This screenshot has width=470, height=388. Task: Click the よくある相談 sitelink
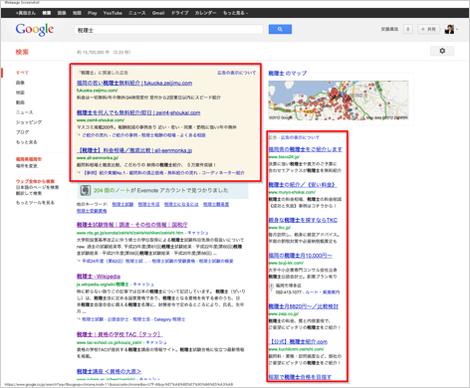click(193, 135)
